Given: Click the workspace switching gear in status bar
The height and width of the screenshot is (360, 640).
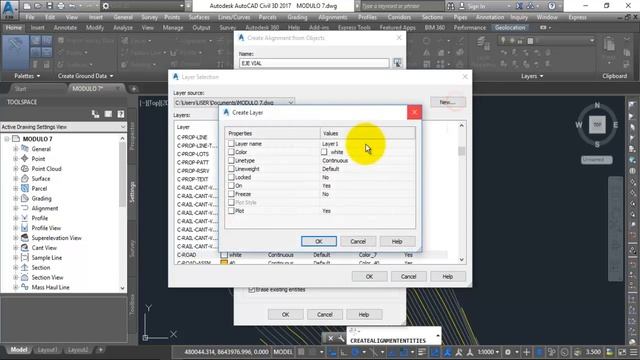Looking at the screenshot, I should tap(508, 351).
